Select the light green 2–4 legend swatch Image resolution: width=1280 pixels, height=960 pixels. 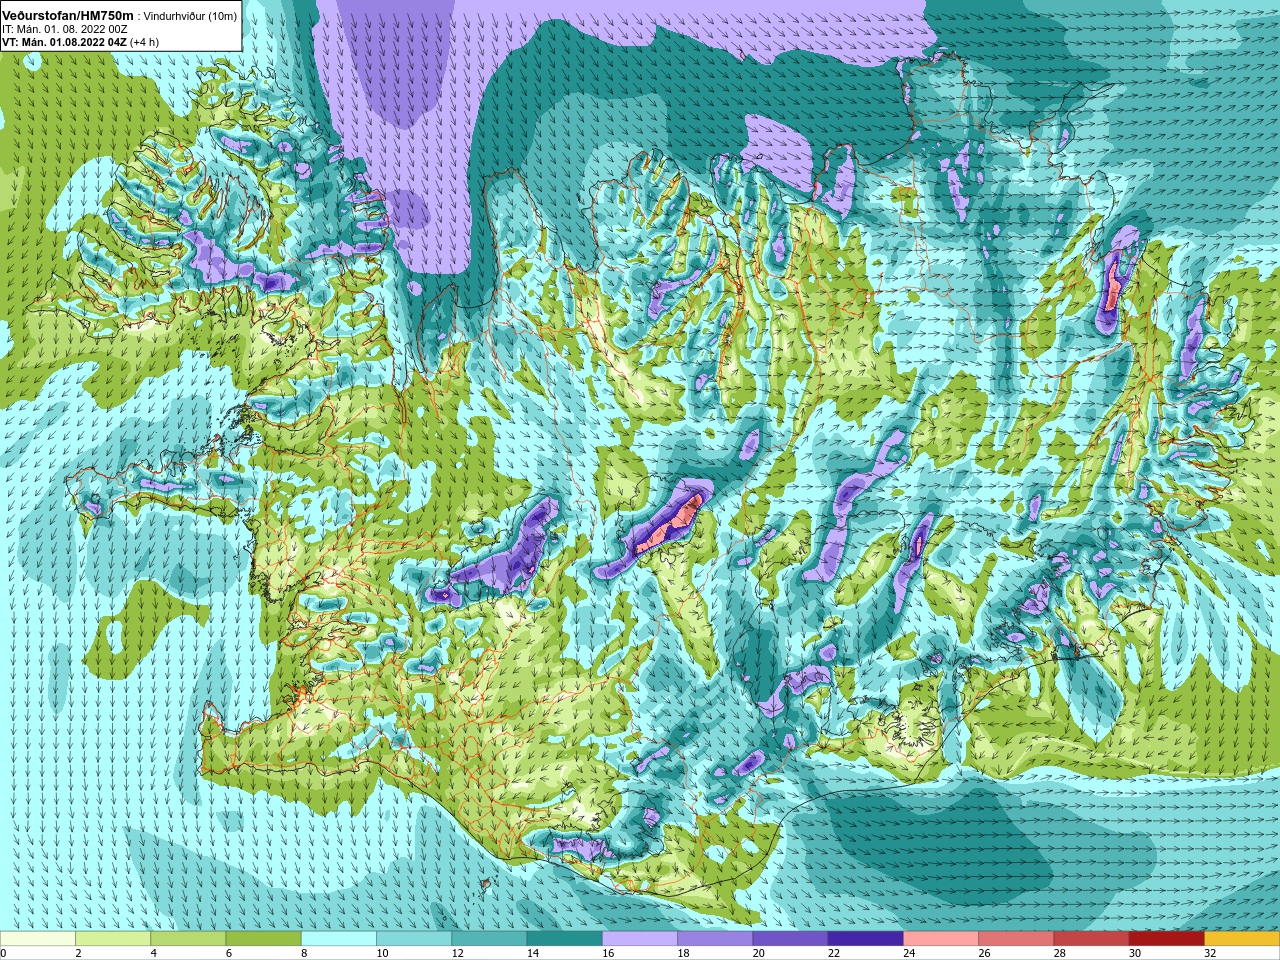tap(113, 938)
